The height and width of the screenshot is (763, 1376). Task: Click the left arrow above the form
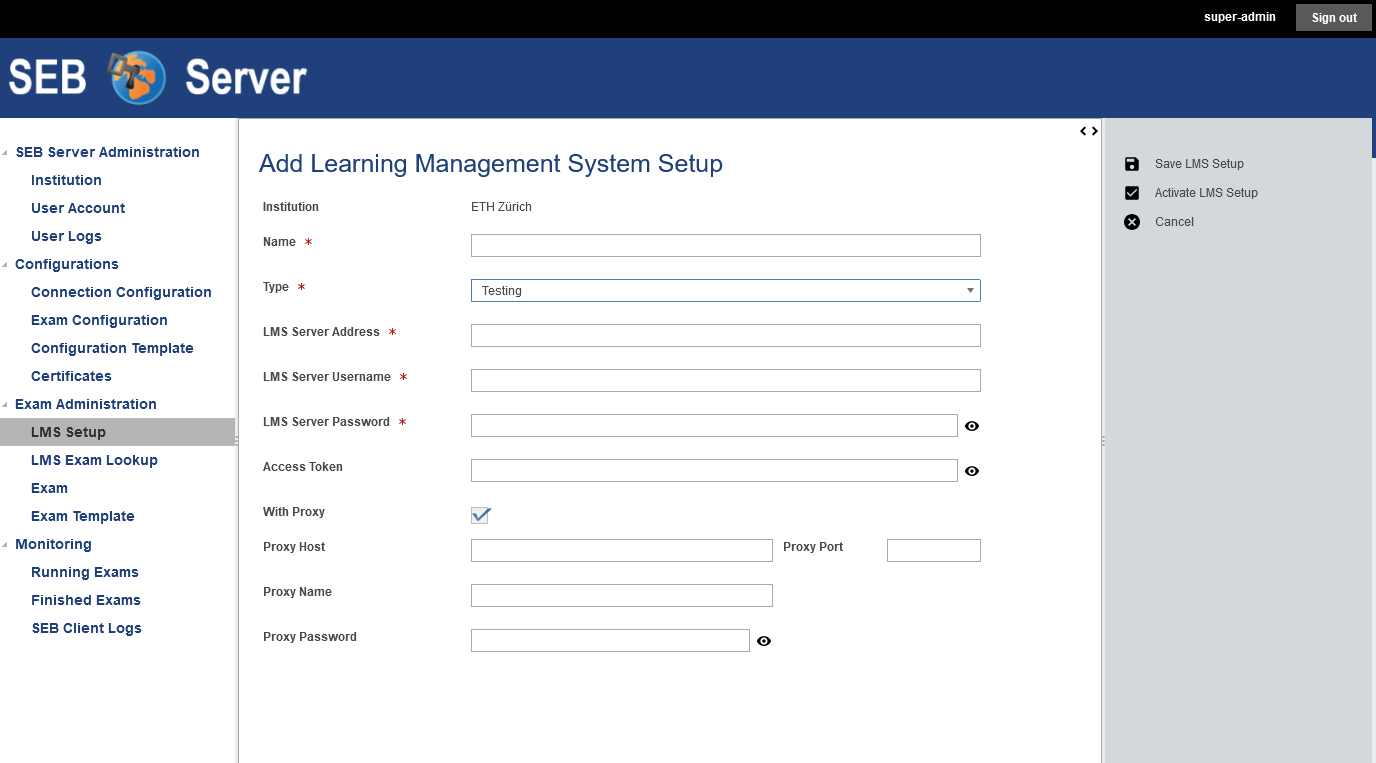1083,131
